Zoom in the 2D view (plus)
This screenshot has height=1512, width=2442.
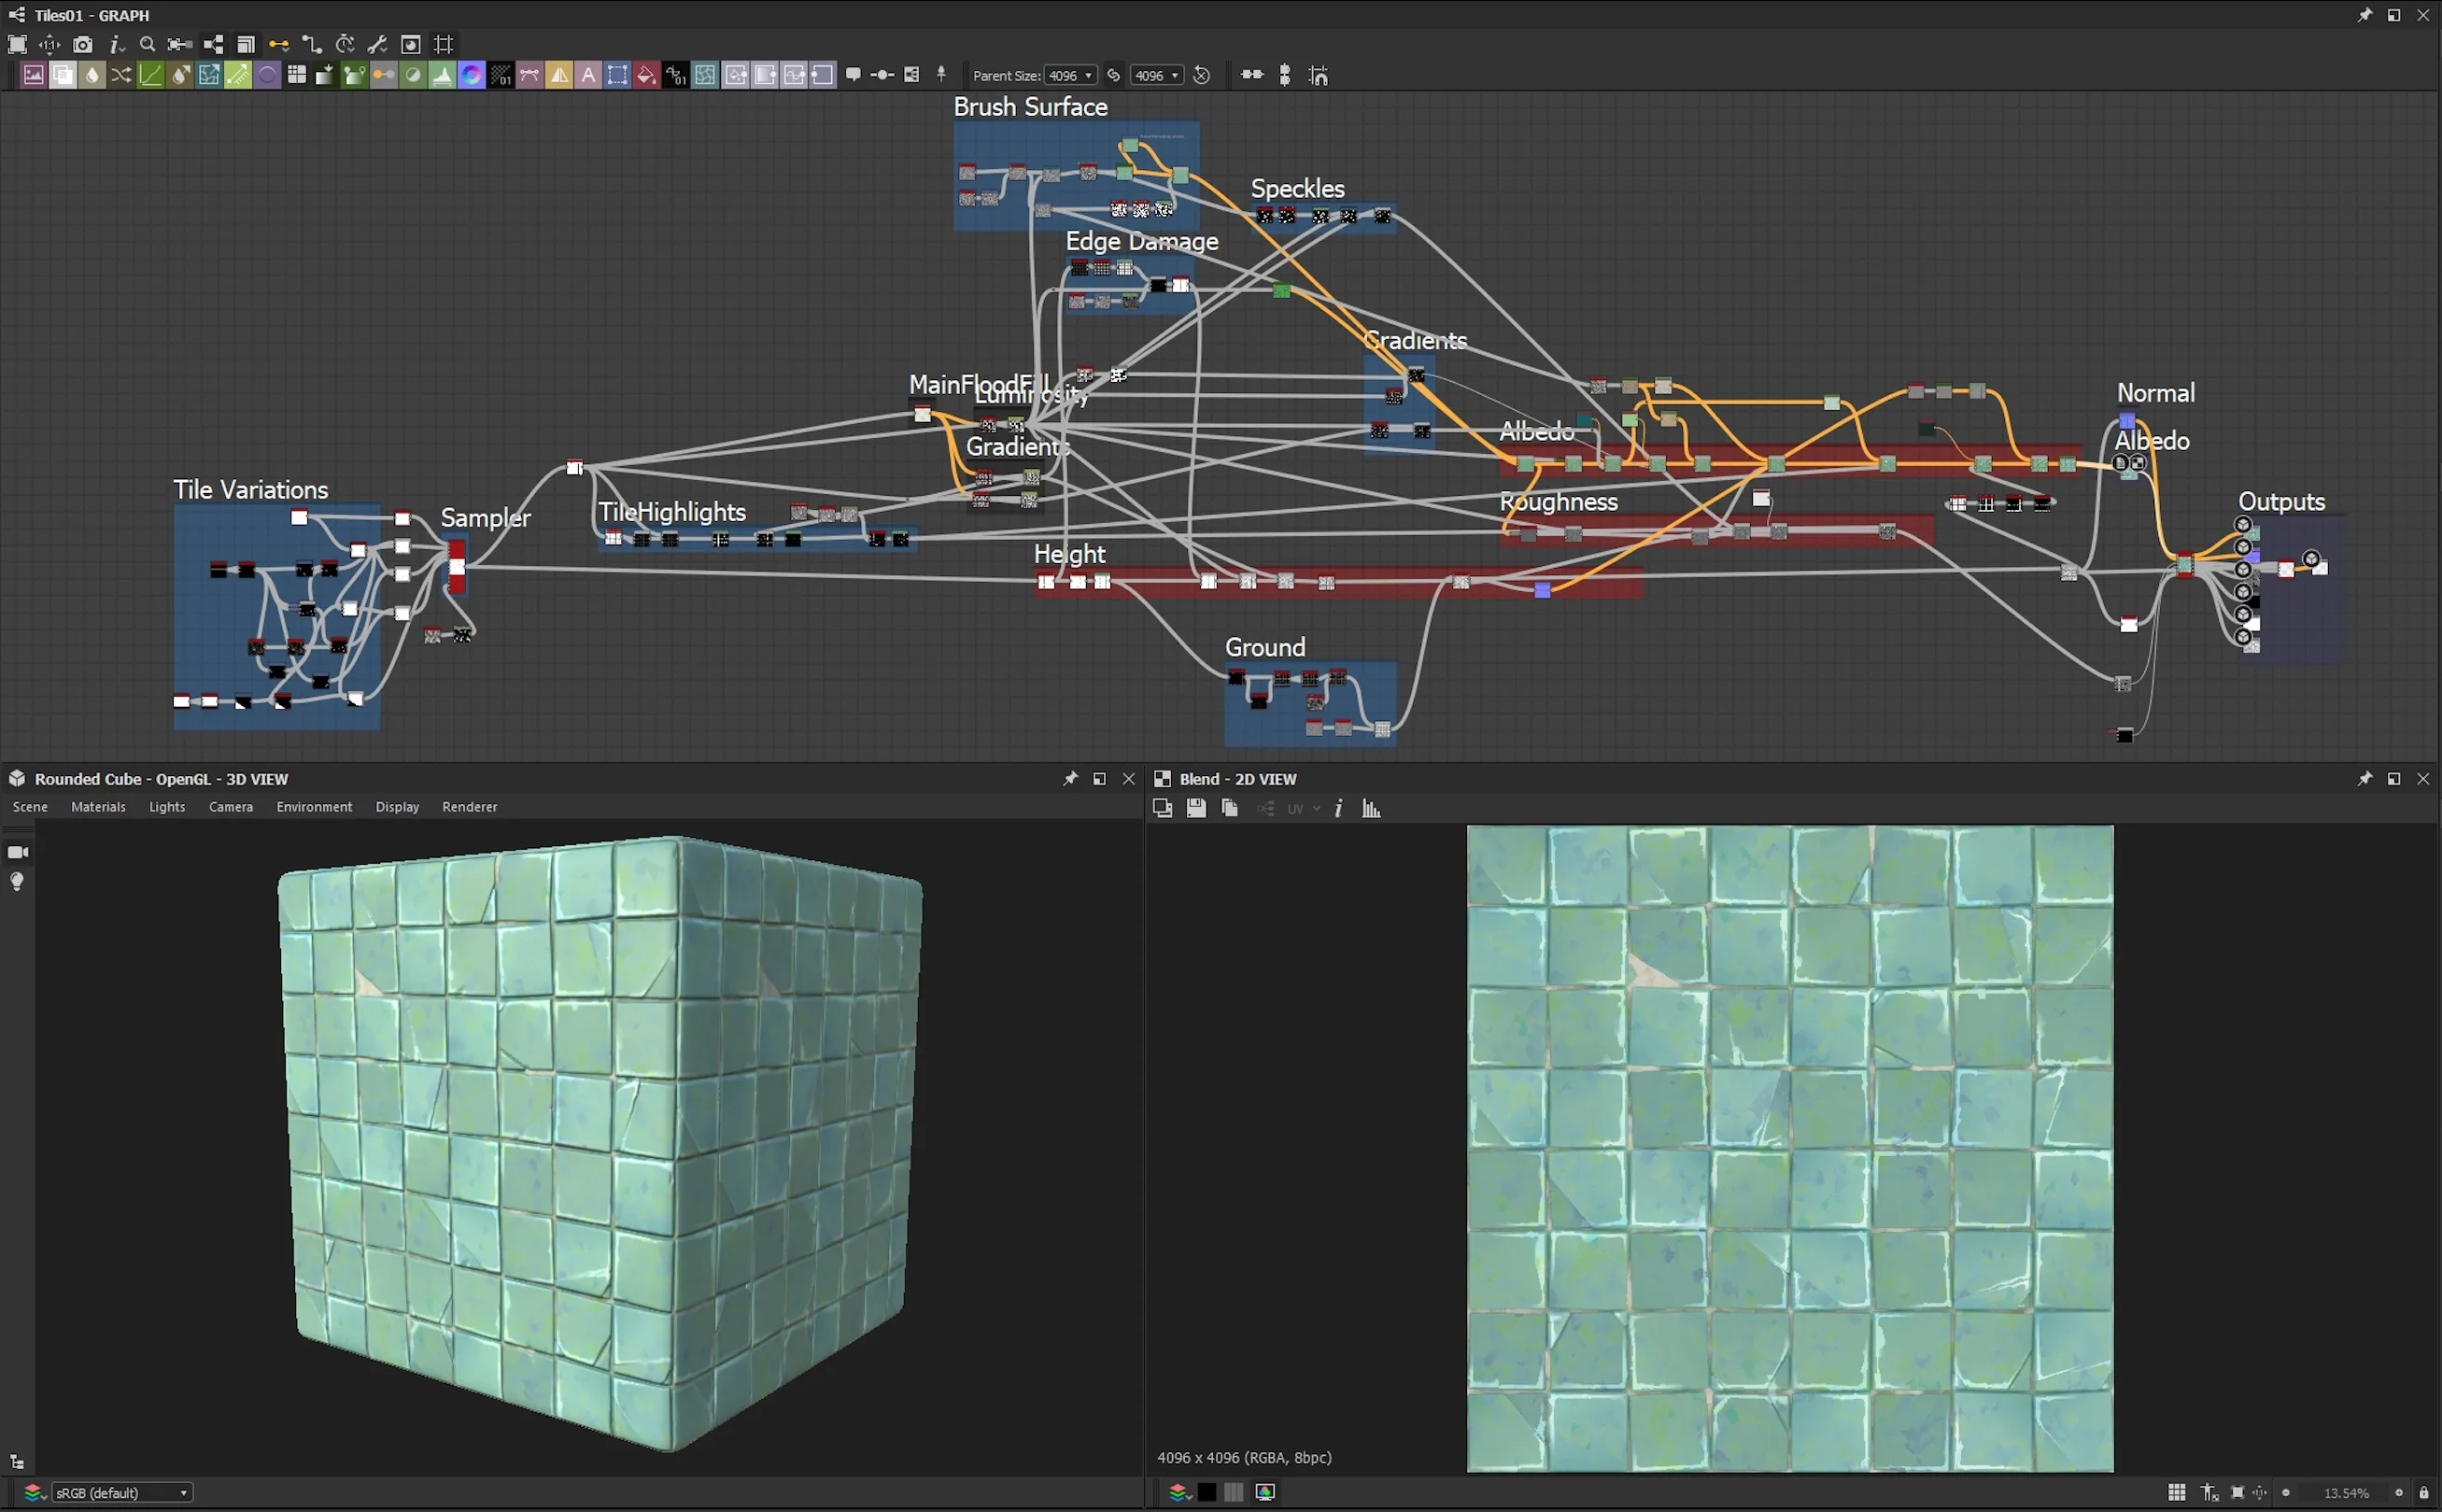[2398, 1492]
